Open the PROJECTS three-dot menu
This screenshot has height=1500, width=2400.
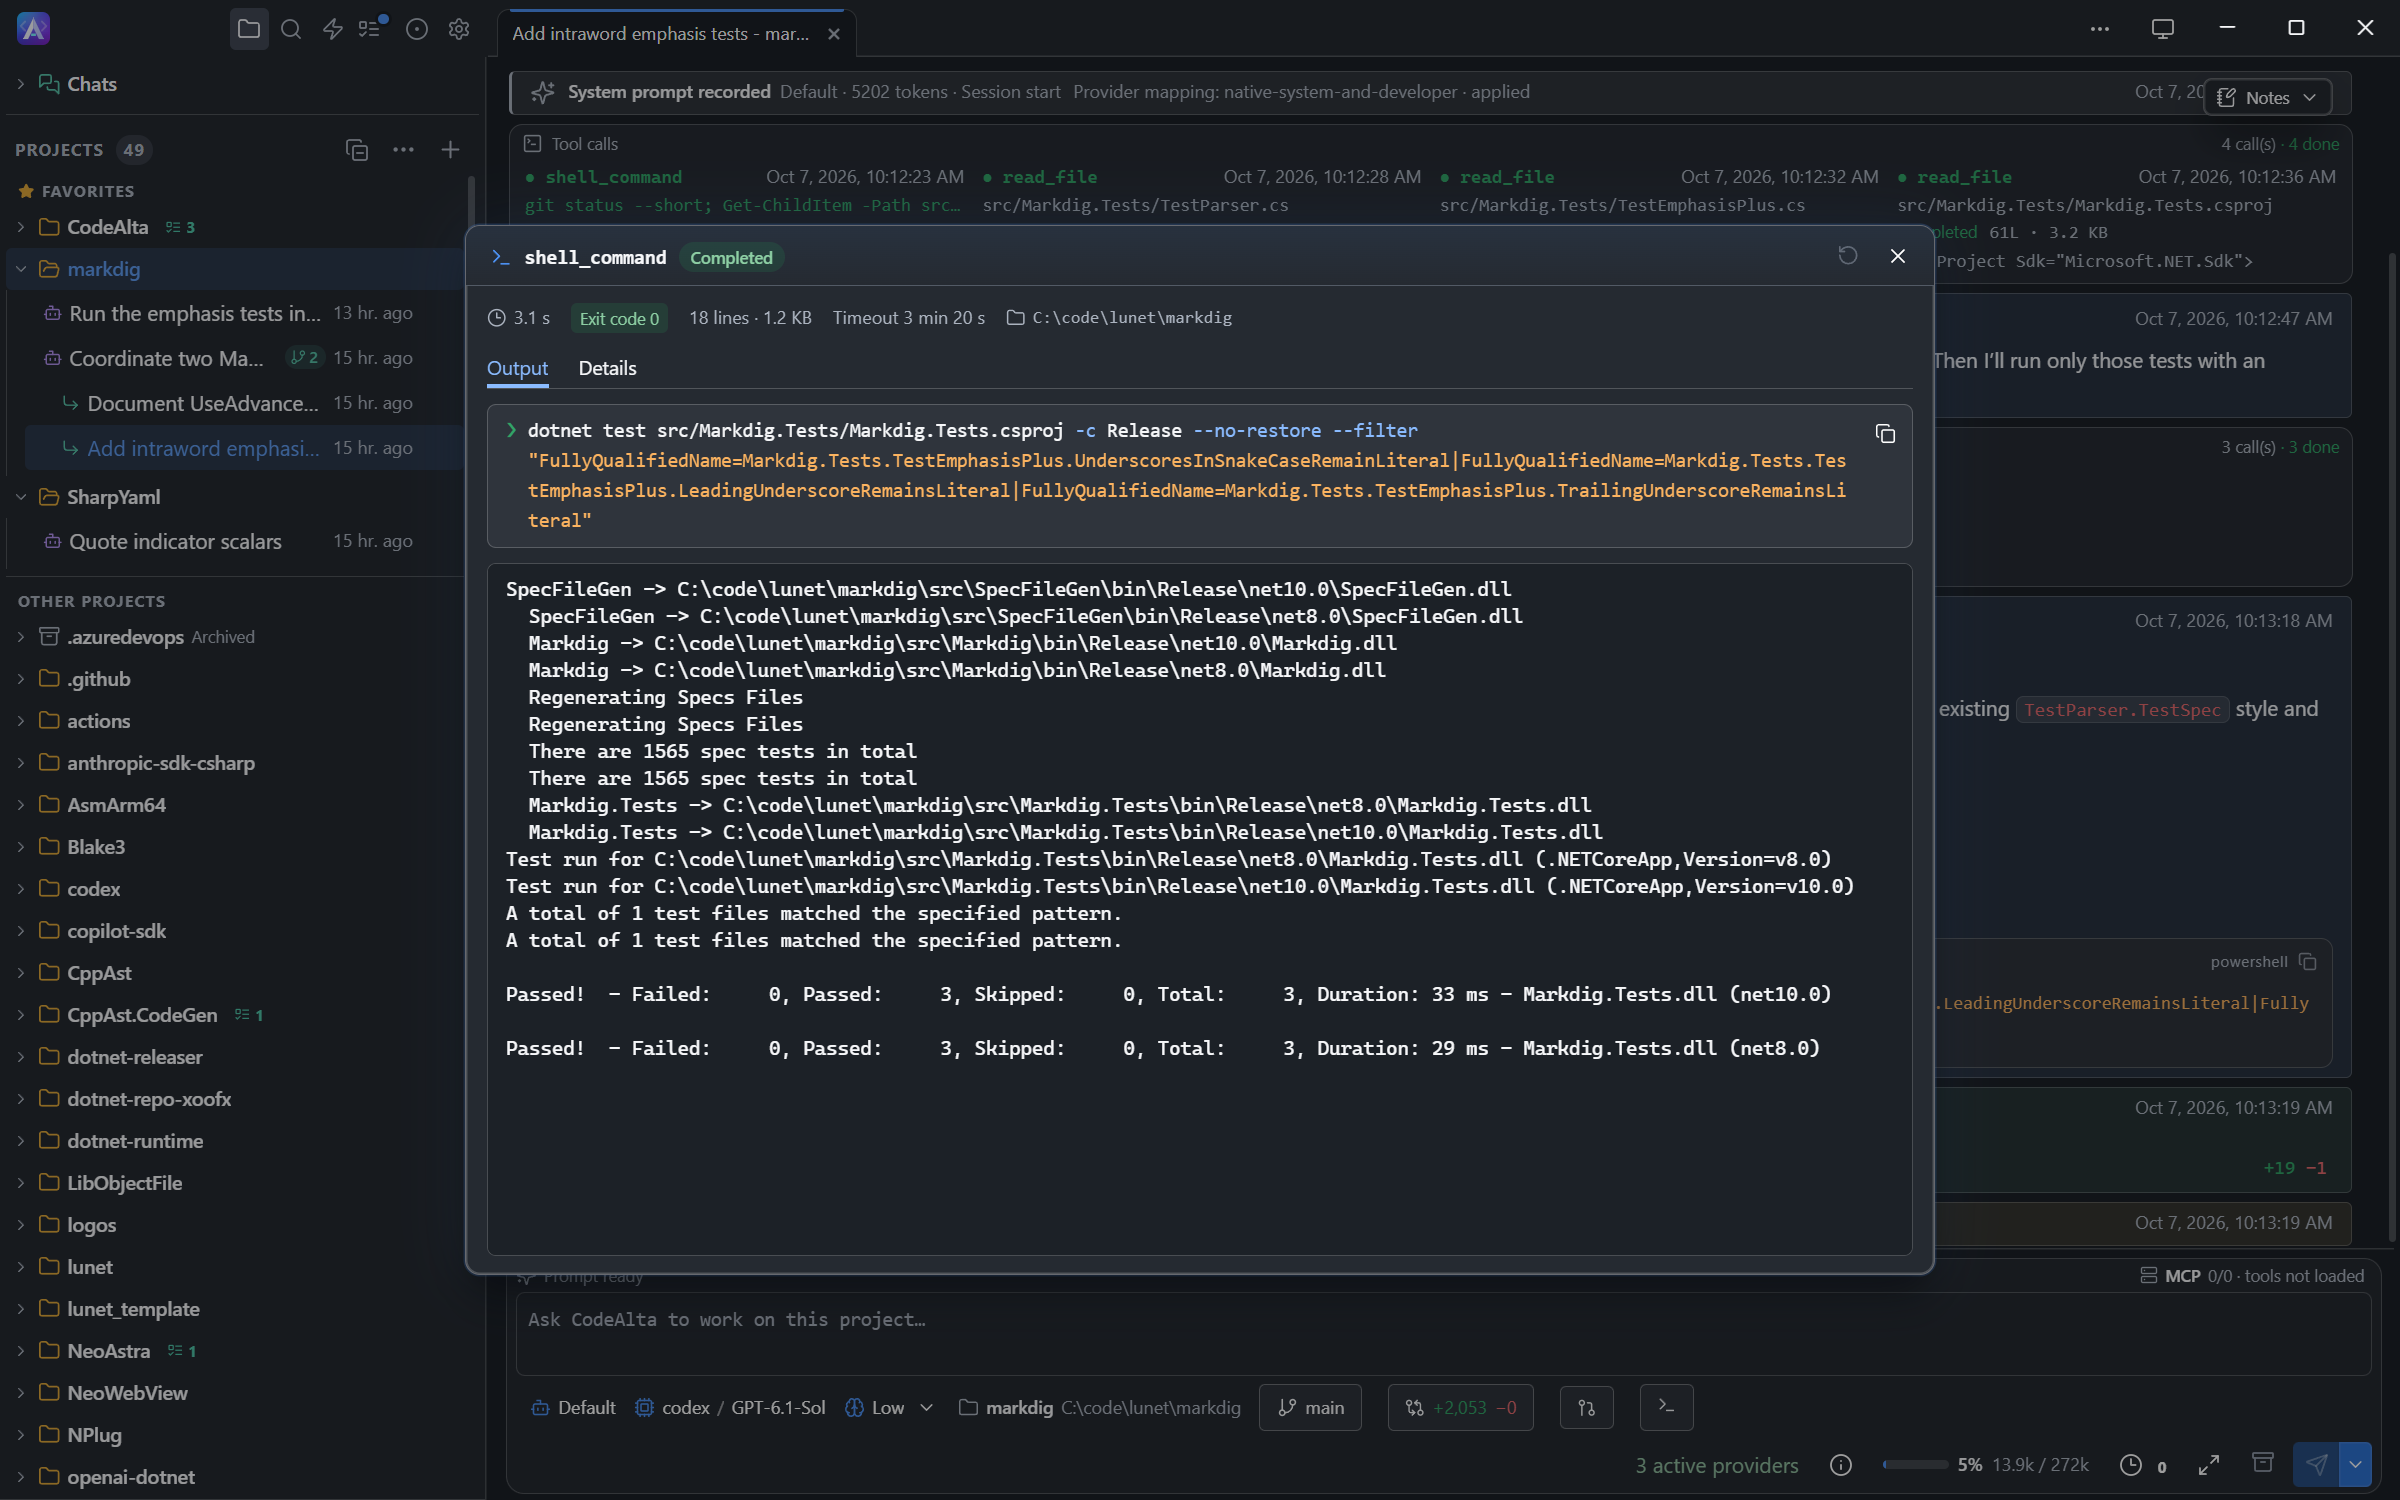pyautogui.click(x=403, y=149)
